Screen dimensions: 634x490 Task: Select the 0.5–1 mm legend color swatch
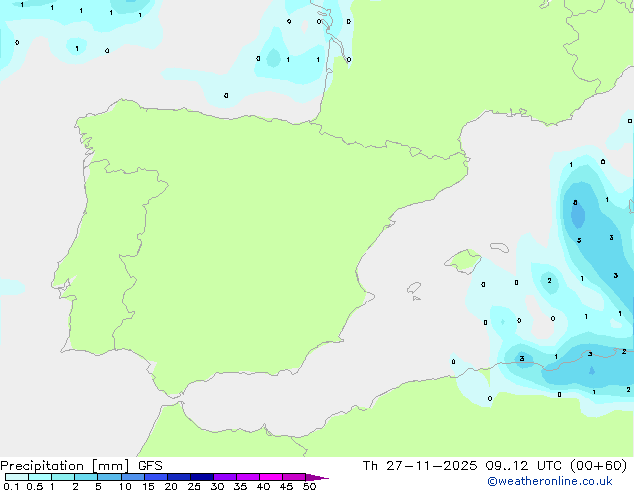[40, 477]
